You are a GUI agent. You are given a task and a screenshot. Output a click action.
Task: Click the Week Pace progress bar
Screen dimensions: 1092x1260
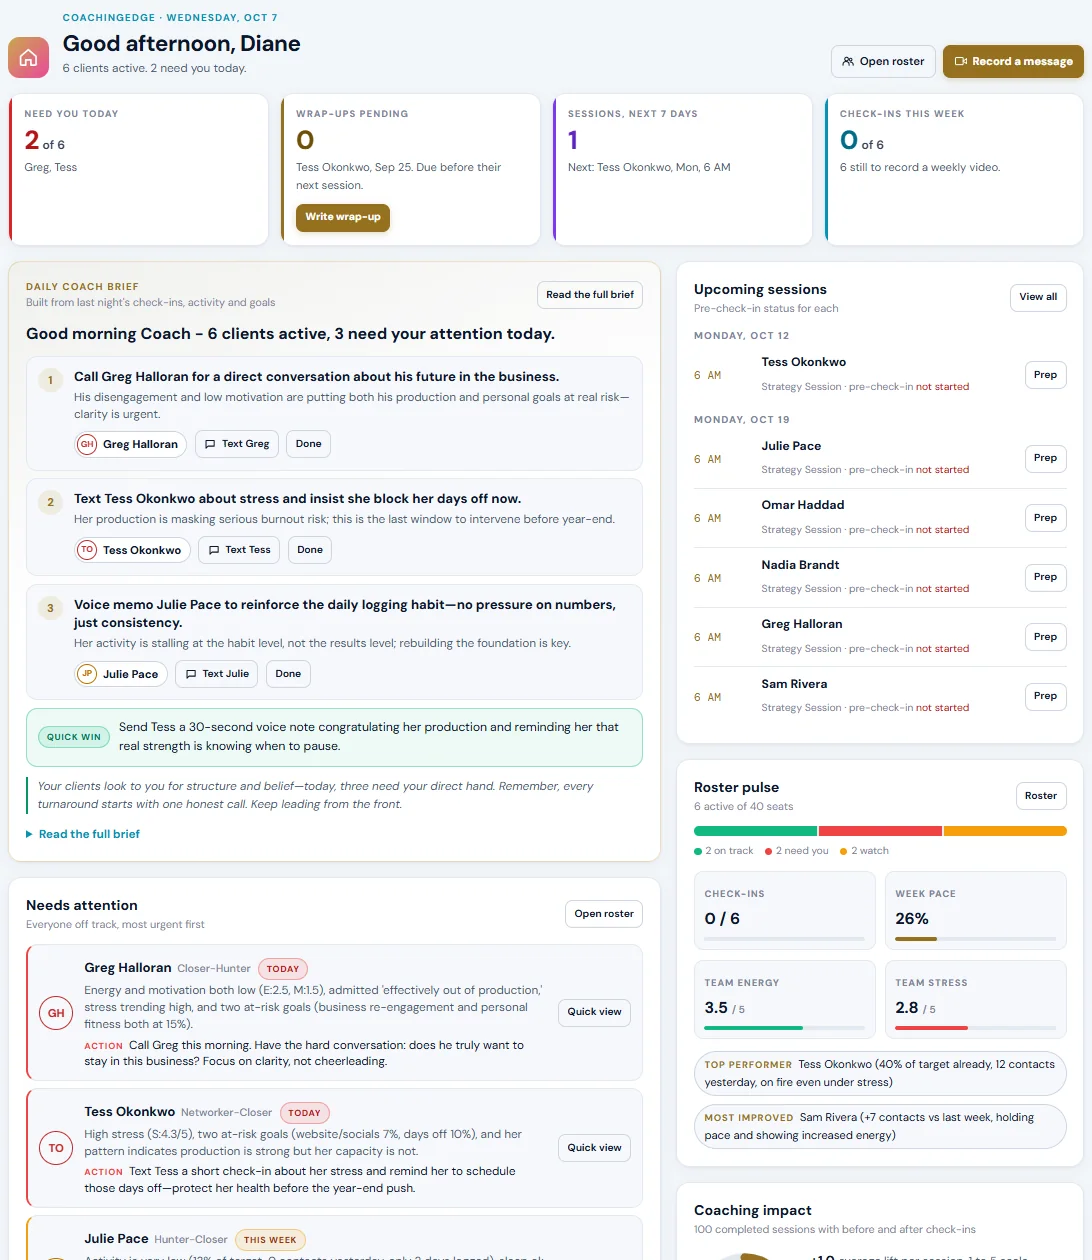976,939
